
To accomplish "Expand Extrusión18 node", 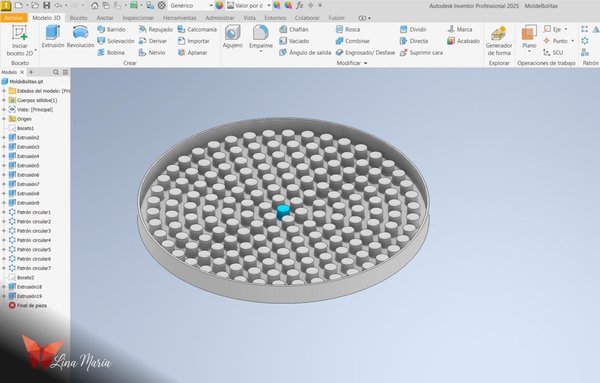I will click(x=4, y=287).
